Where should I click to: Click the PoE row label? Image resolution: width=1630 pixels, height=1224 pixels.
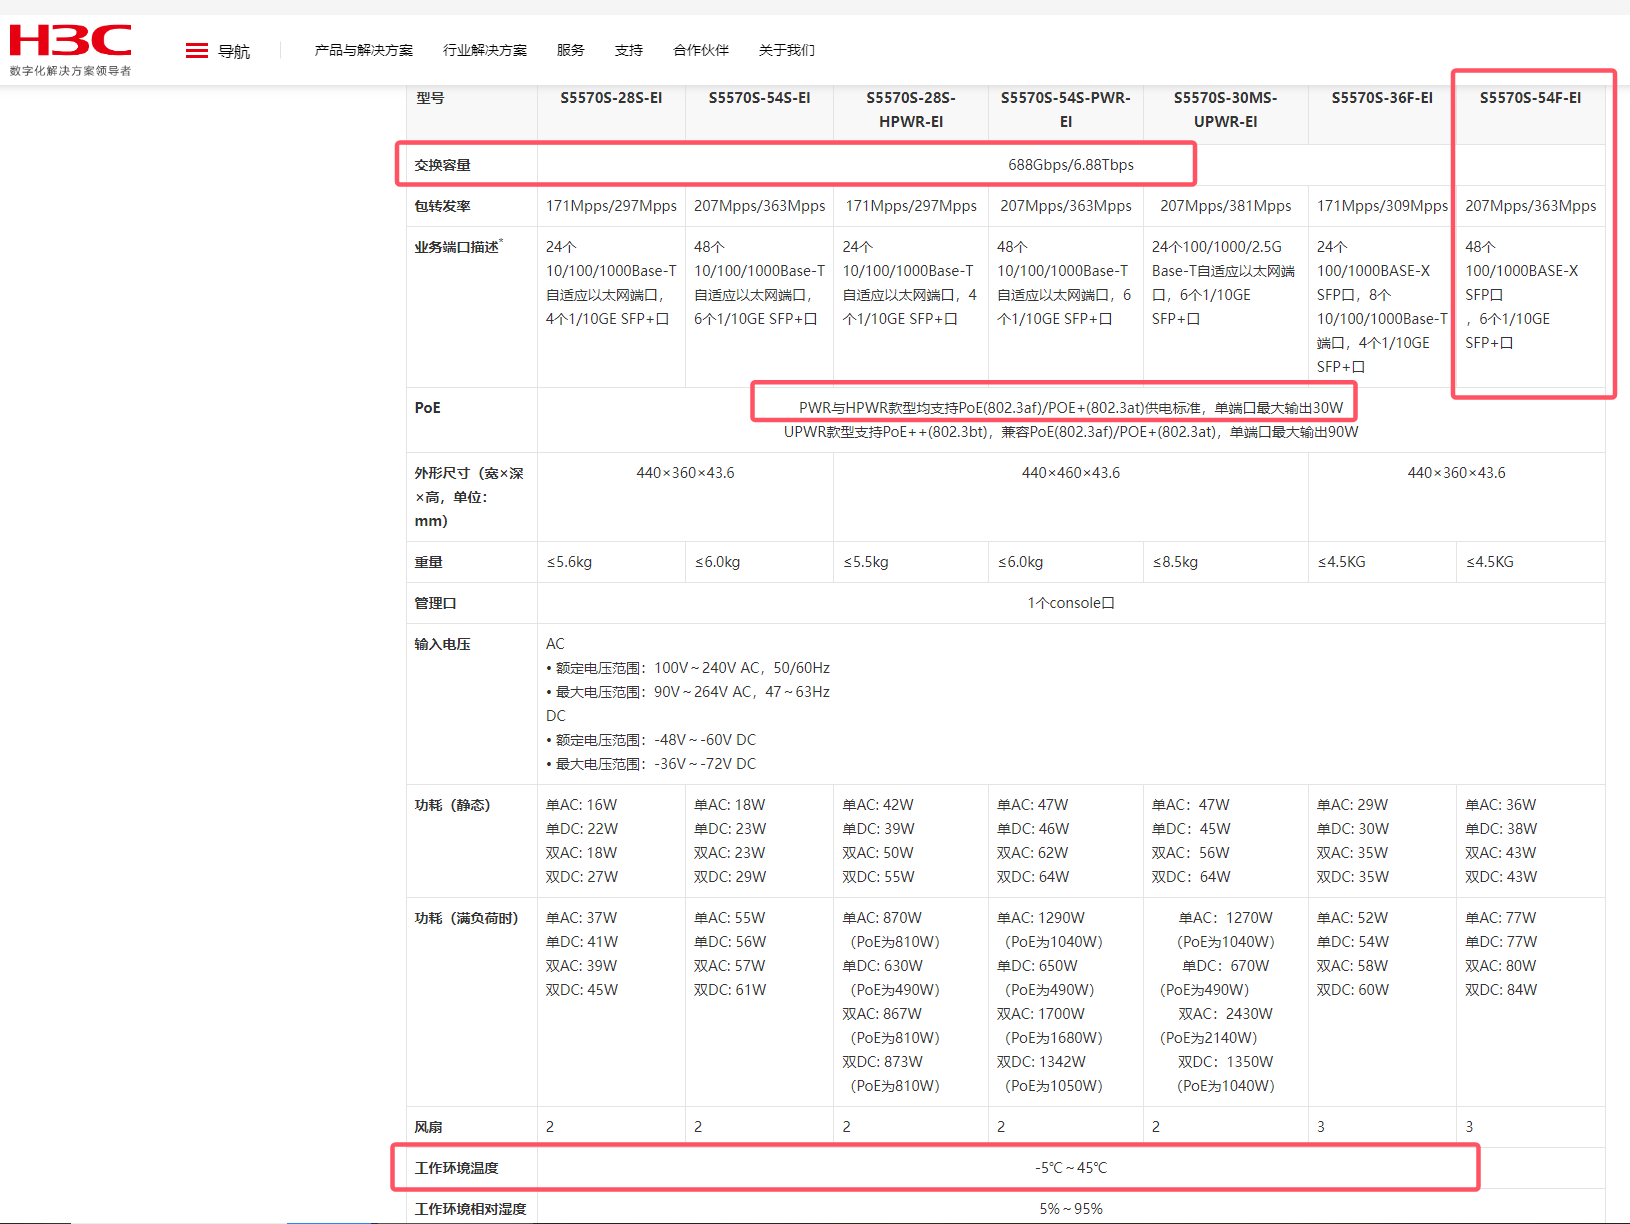pos(427,408)
